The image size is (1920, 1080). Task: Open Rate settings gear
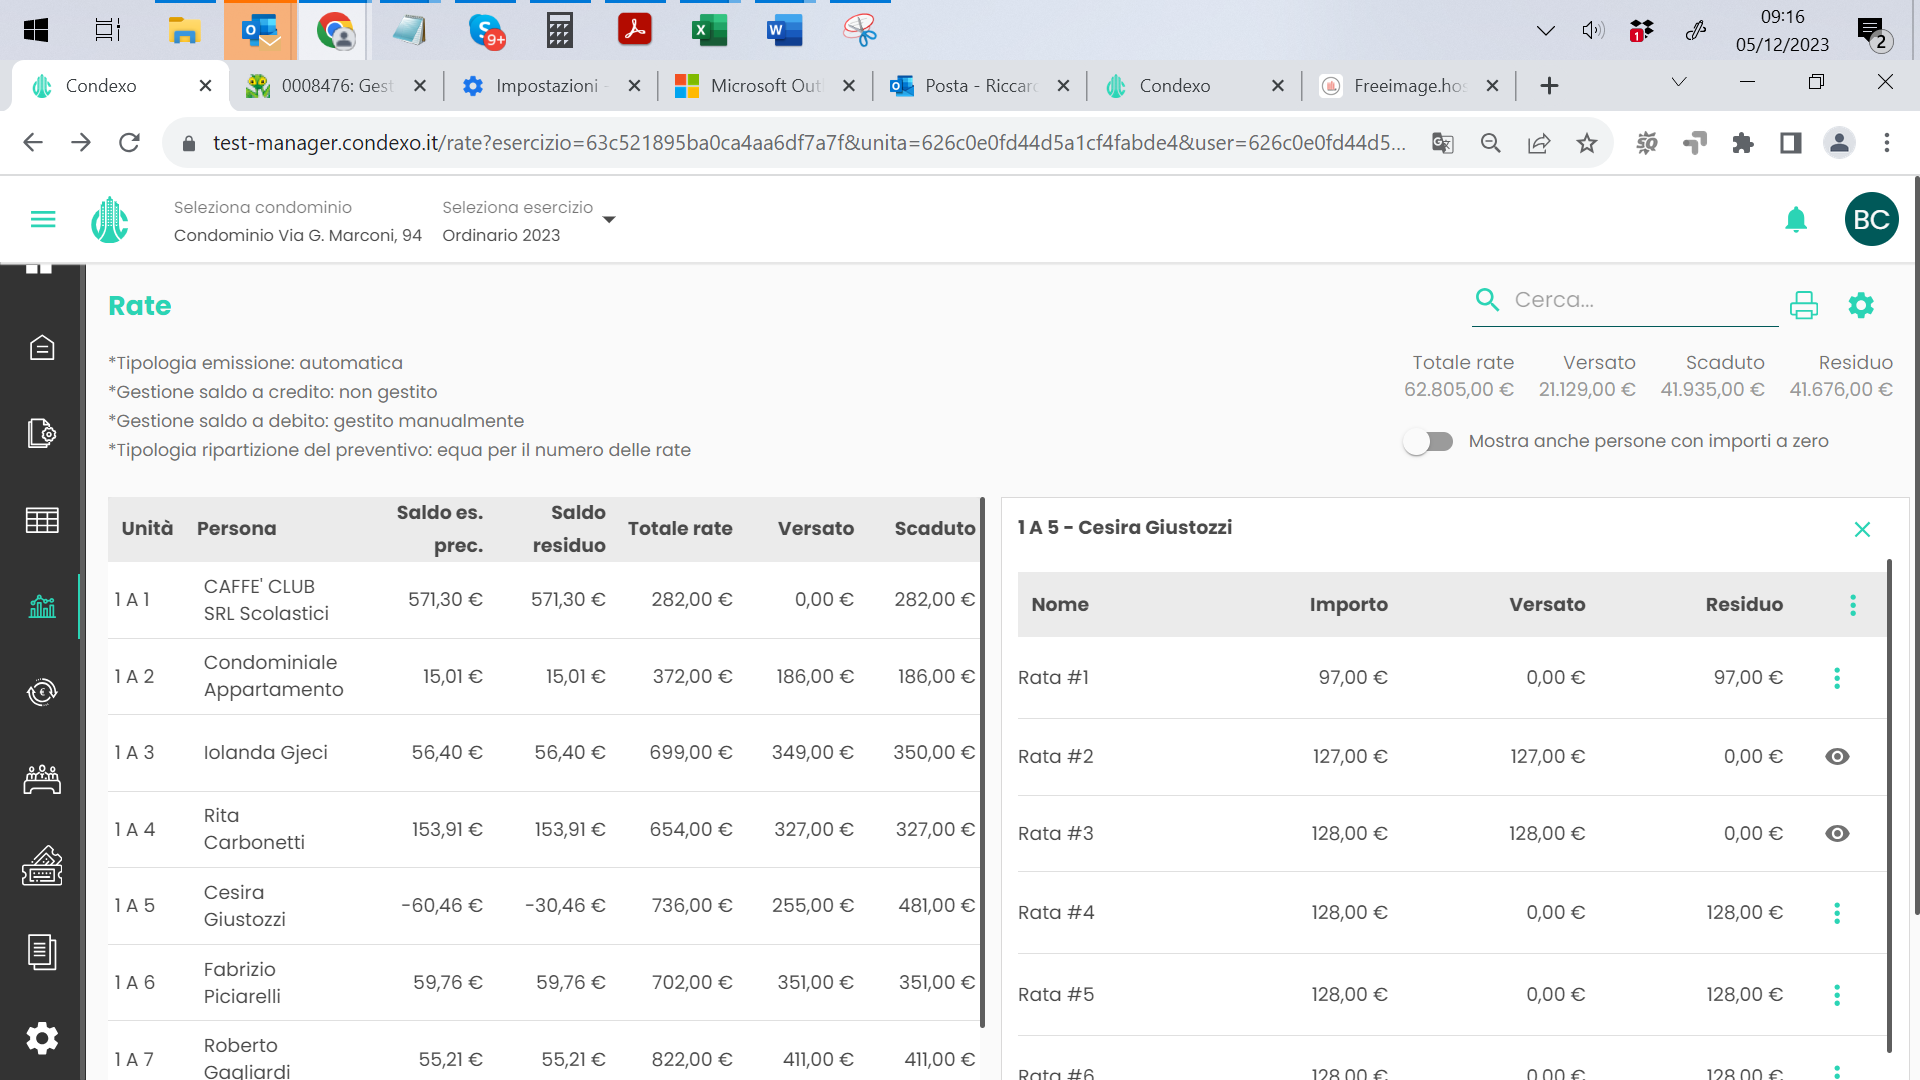point(1861,305)
